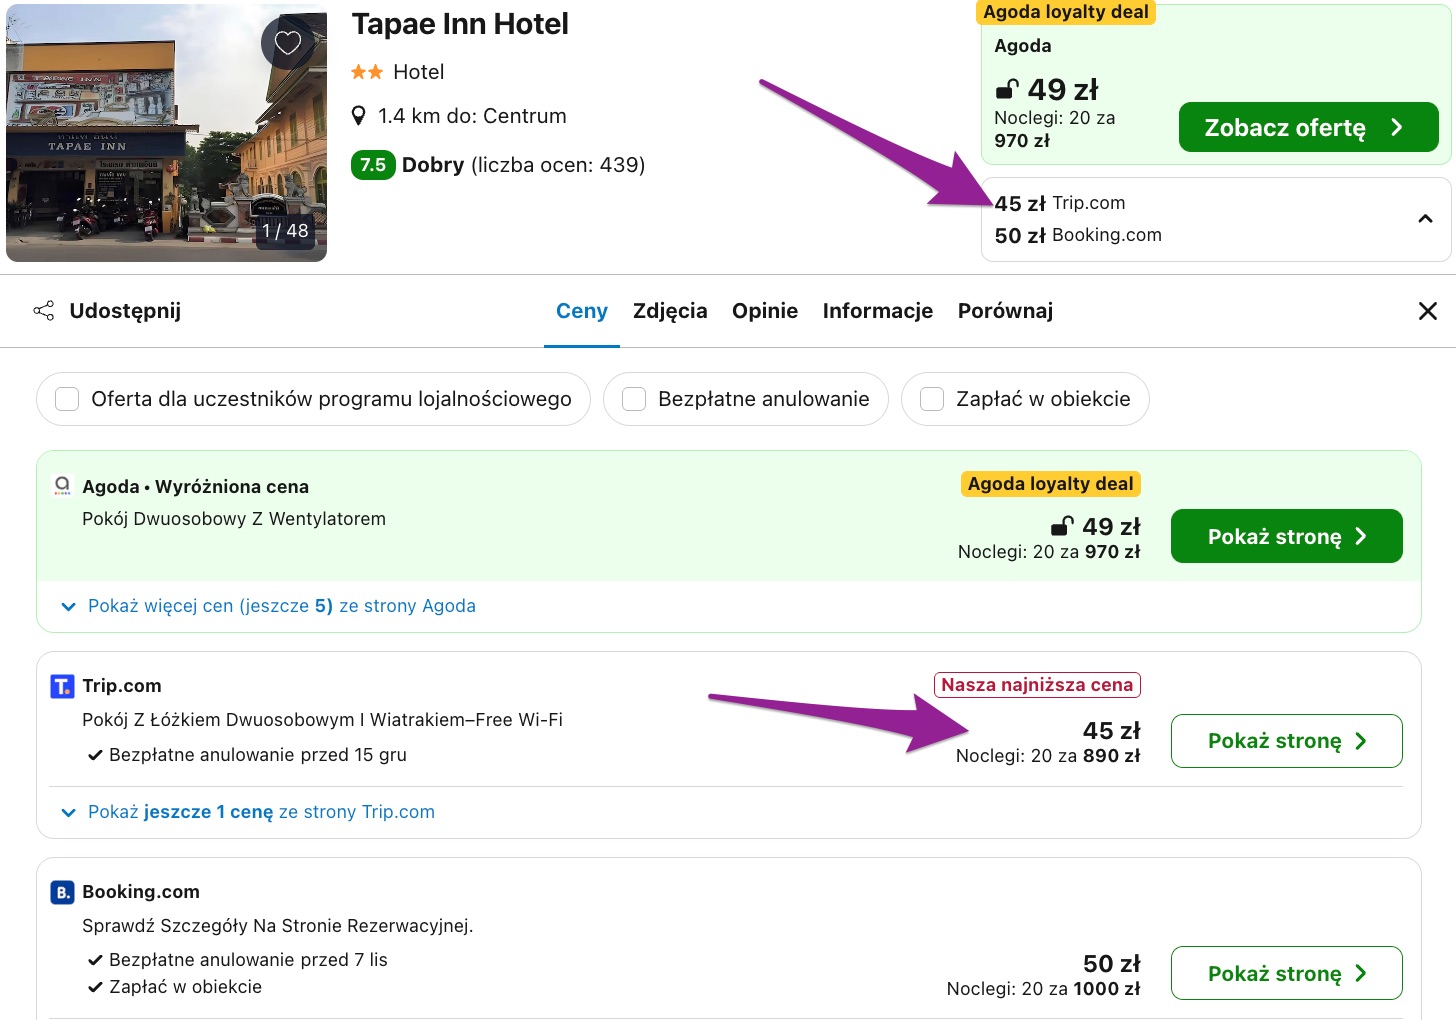Click the location pin icon near Centrum

tap(360, 115)
